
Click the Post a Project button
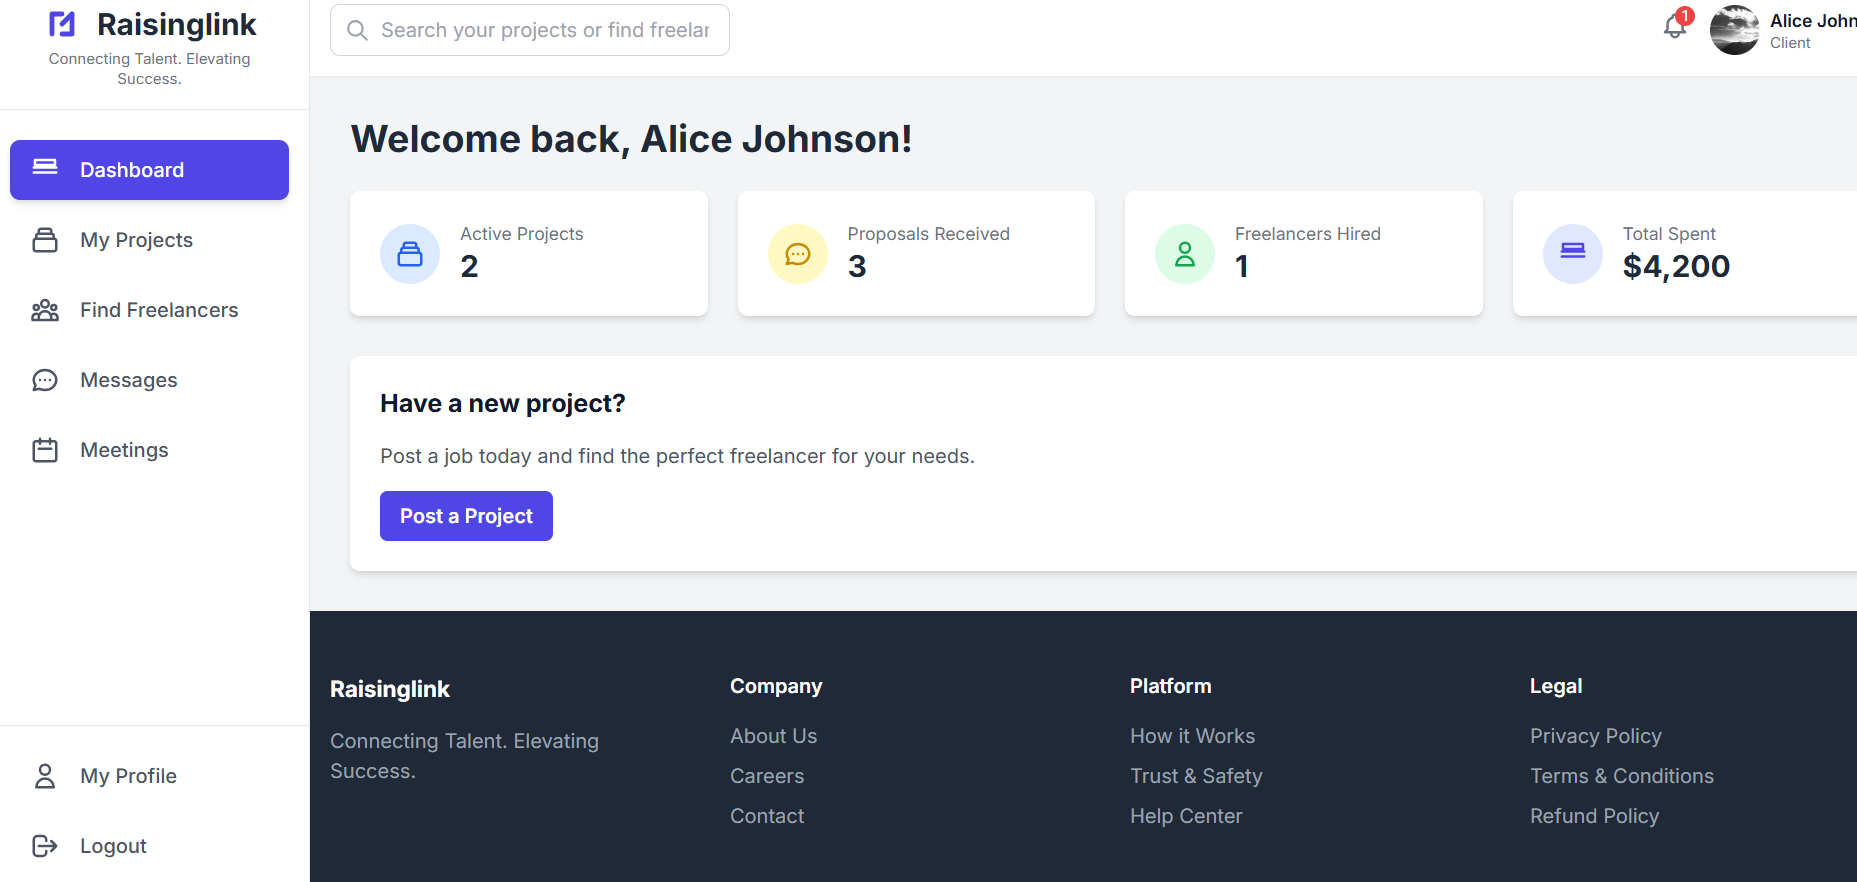[466, 516]
